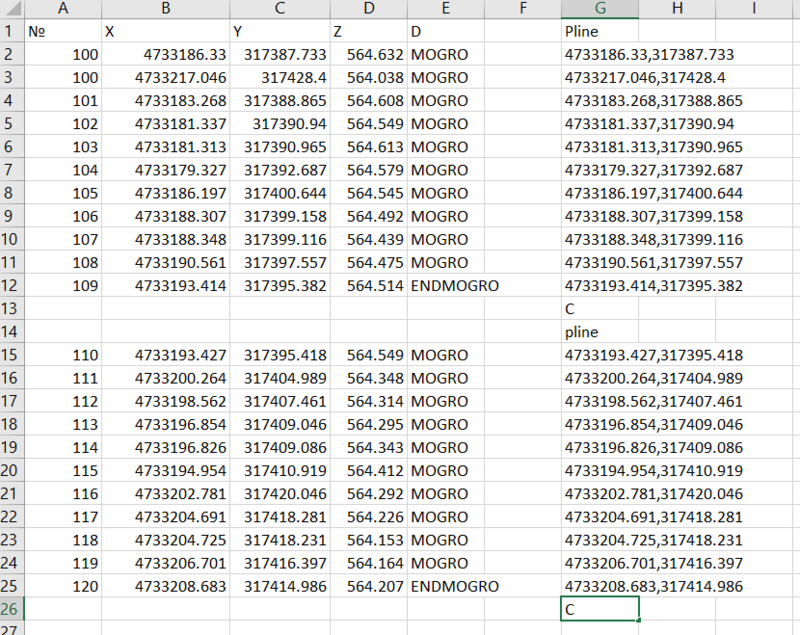Click the 'Pline' cell in G1
The image size is (800, 635).
(600, 31)
